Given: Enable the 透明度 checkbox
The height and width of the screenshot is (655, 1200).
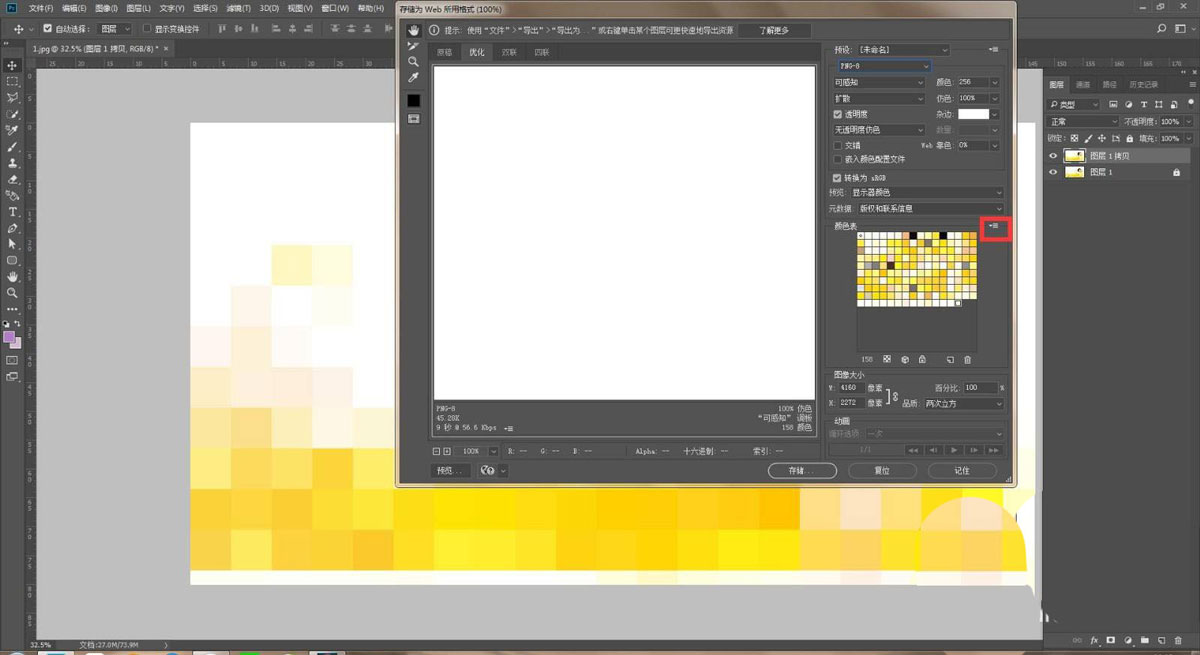Looking at the screenshot, I should [838, 114].
